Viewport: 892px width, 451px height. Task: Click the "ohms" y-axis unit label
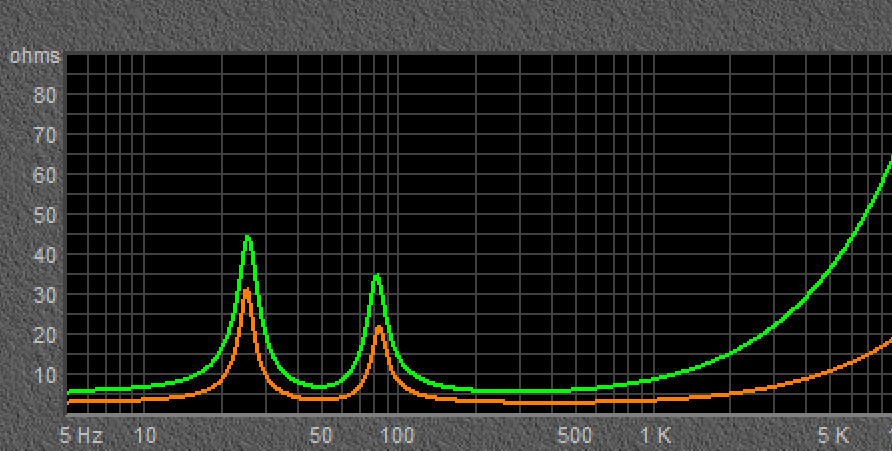[x=34, y=57]
